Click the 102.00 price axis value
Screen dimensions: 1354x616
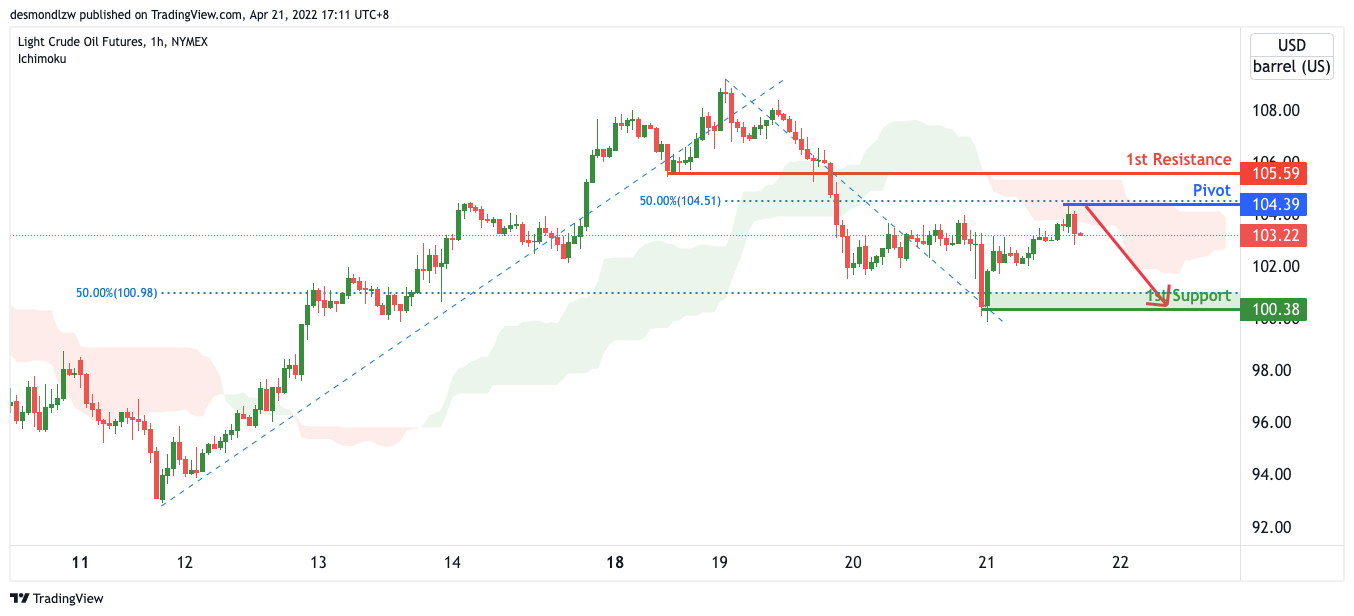coord(1274,267)
